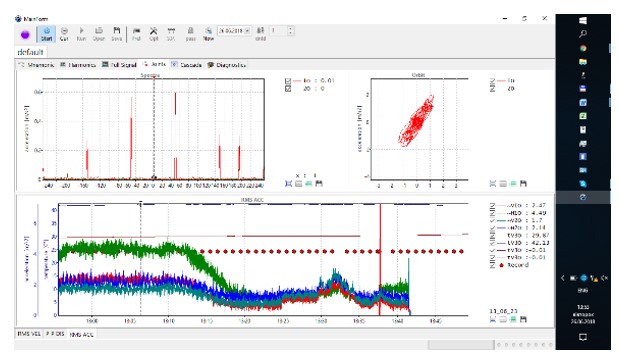The width and height of the screenshot is (620, 361).
Task: Toggle the Record legend checkbox
Action: [x=492, y=265]
